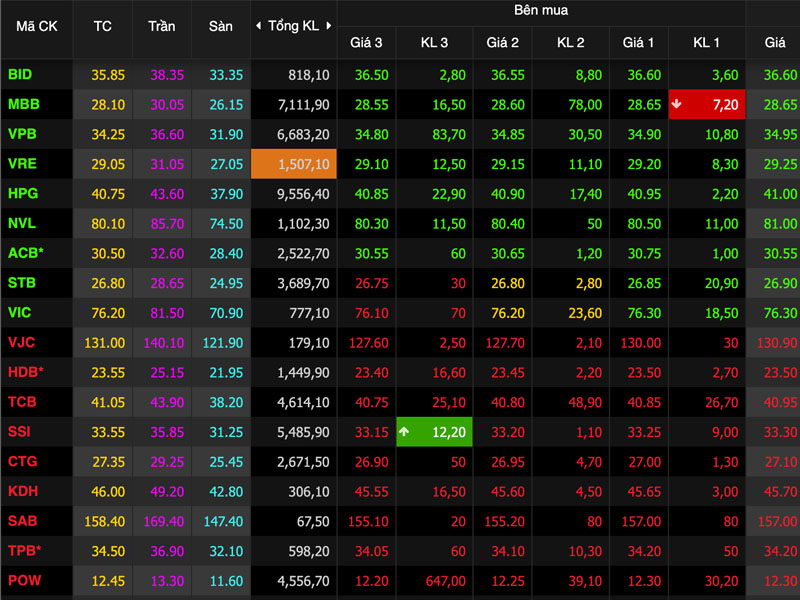Click the Bên mua group header

tap(541, 10)
